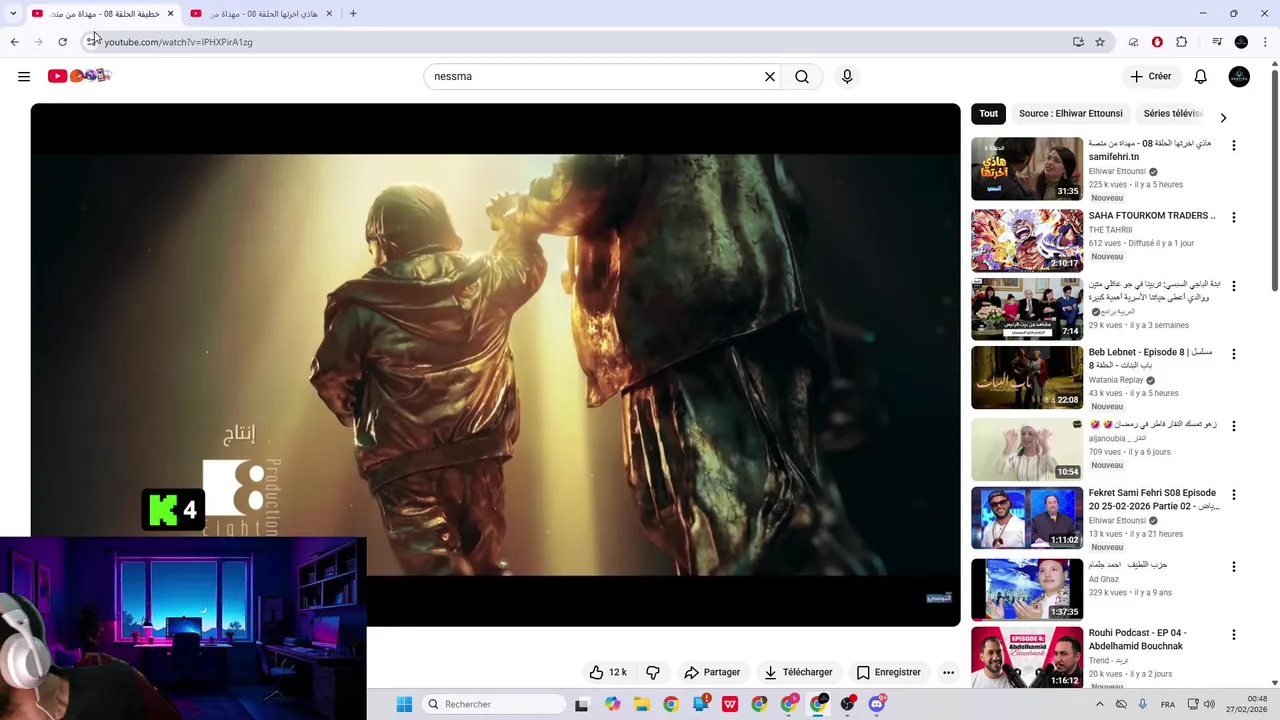Screen dimensions: 1280x720
Task: Click Enregistrer to save video
Action: click(x=888, y=672)
